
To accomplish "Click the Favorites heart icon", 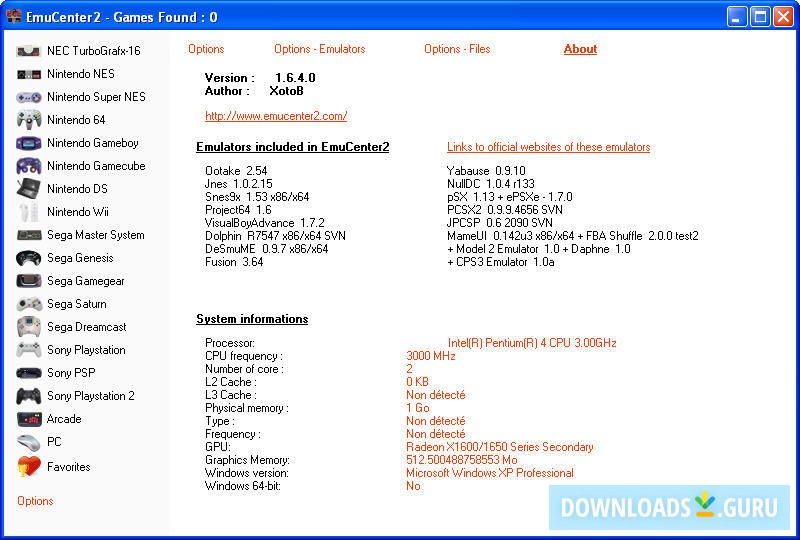I will coord(29,466).
